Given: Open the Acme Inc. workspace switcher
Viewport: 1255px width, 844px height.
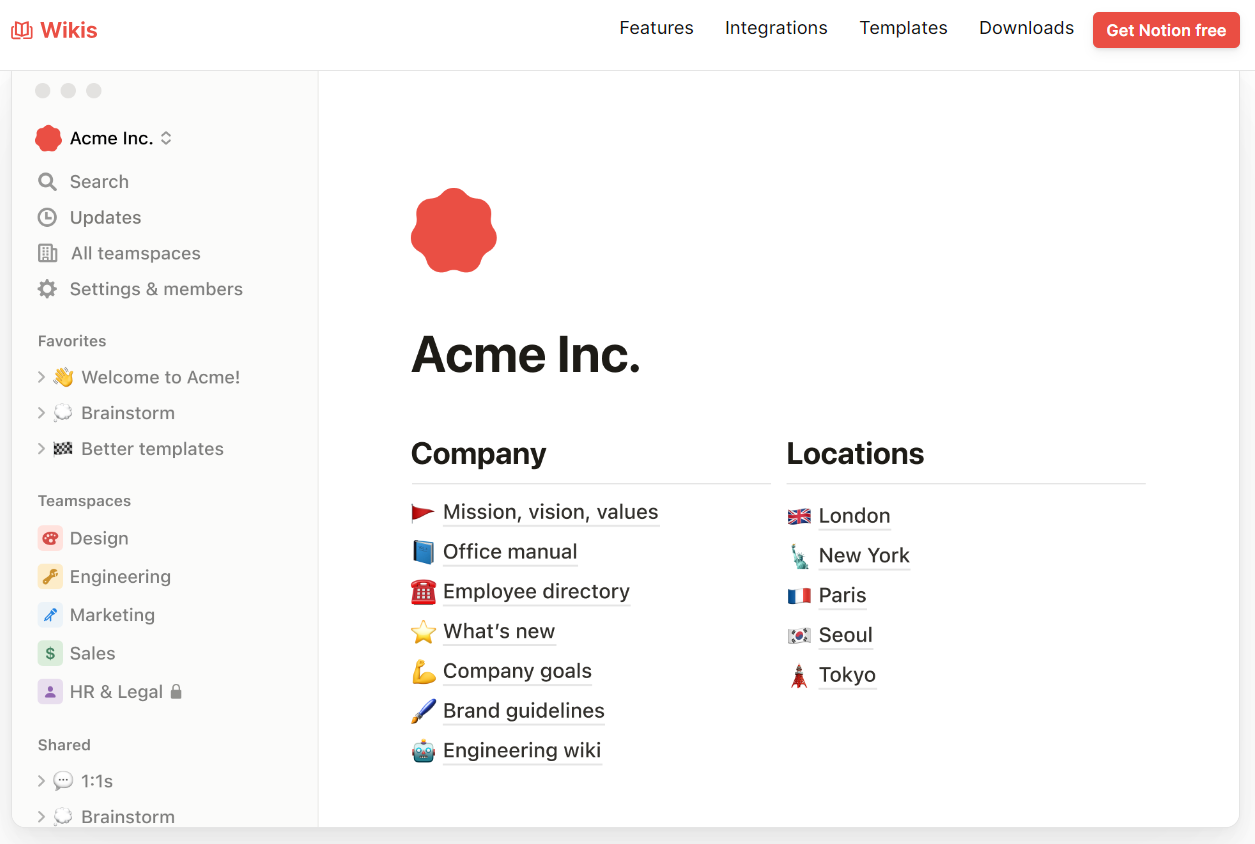Looking at the screenshot, I should click(x=104, y=139).
